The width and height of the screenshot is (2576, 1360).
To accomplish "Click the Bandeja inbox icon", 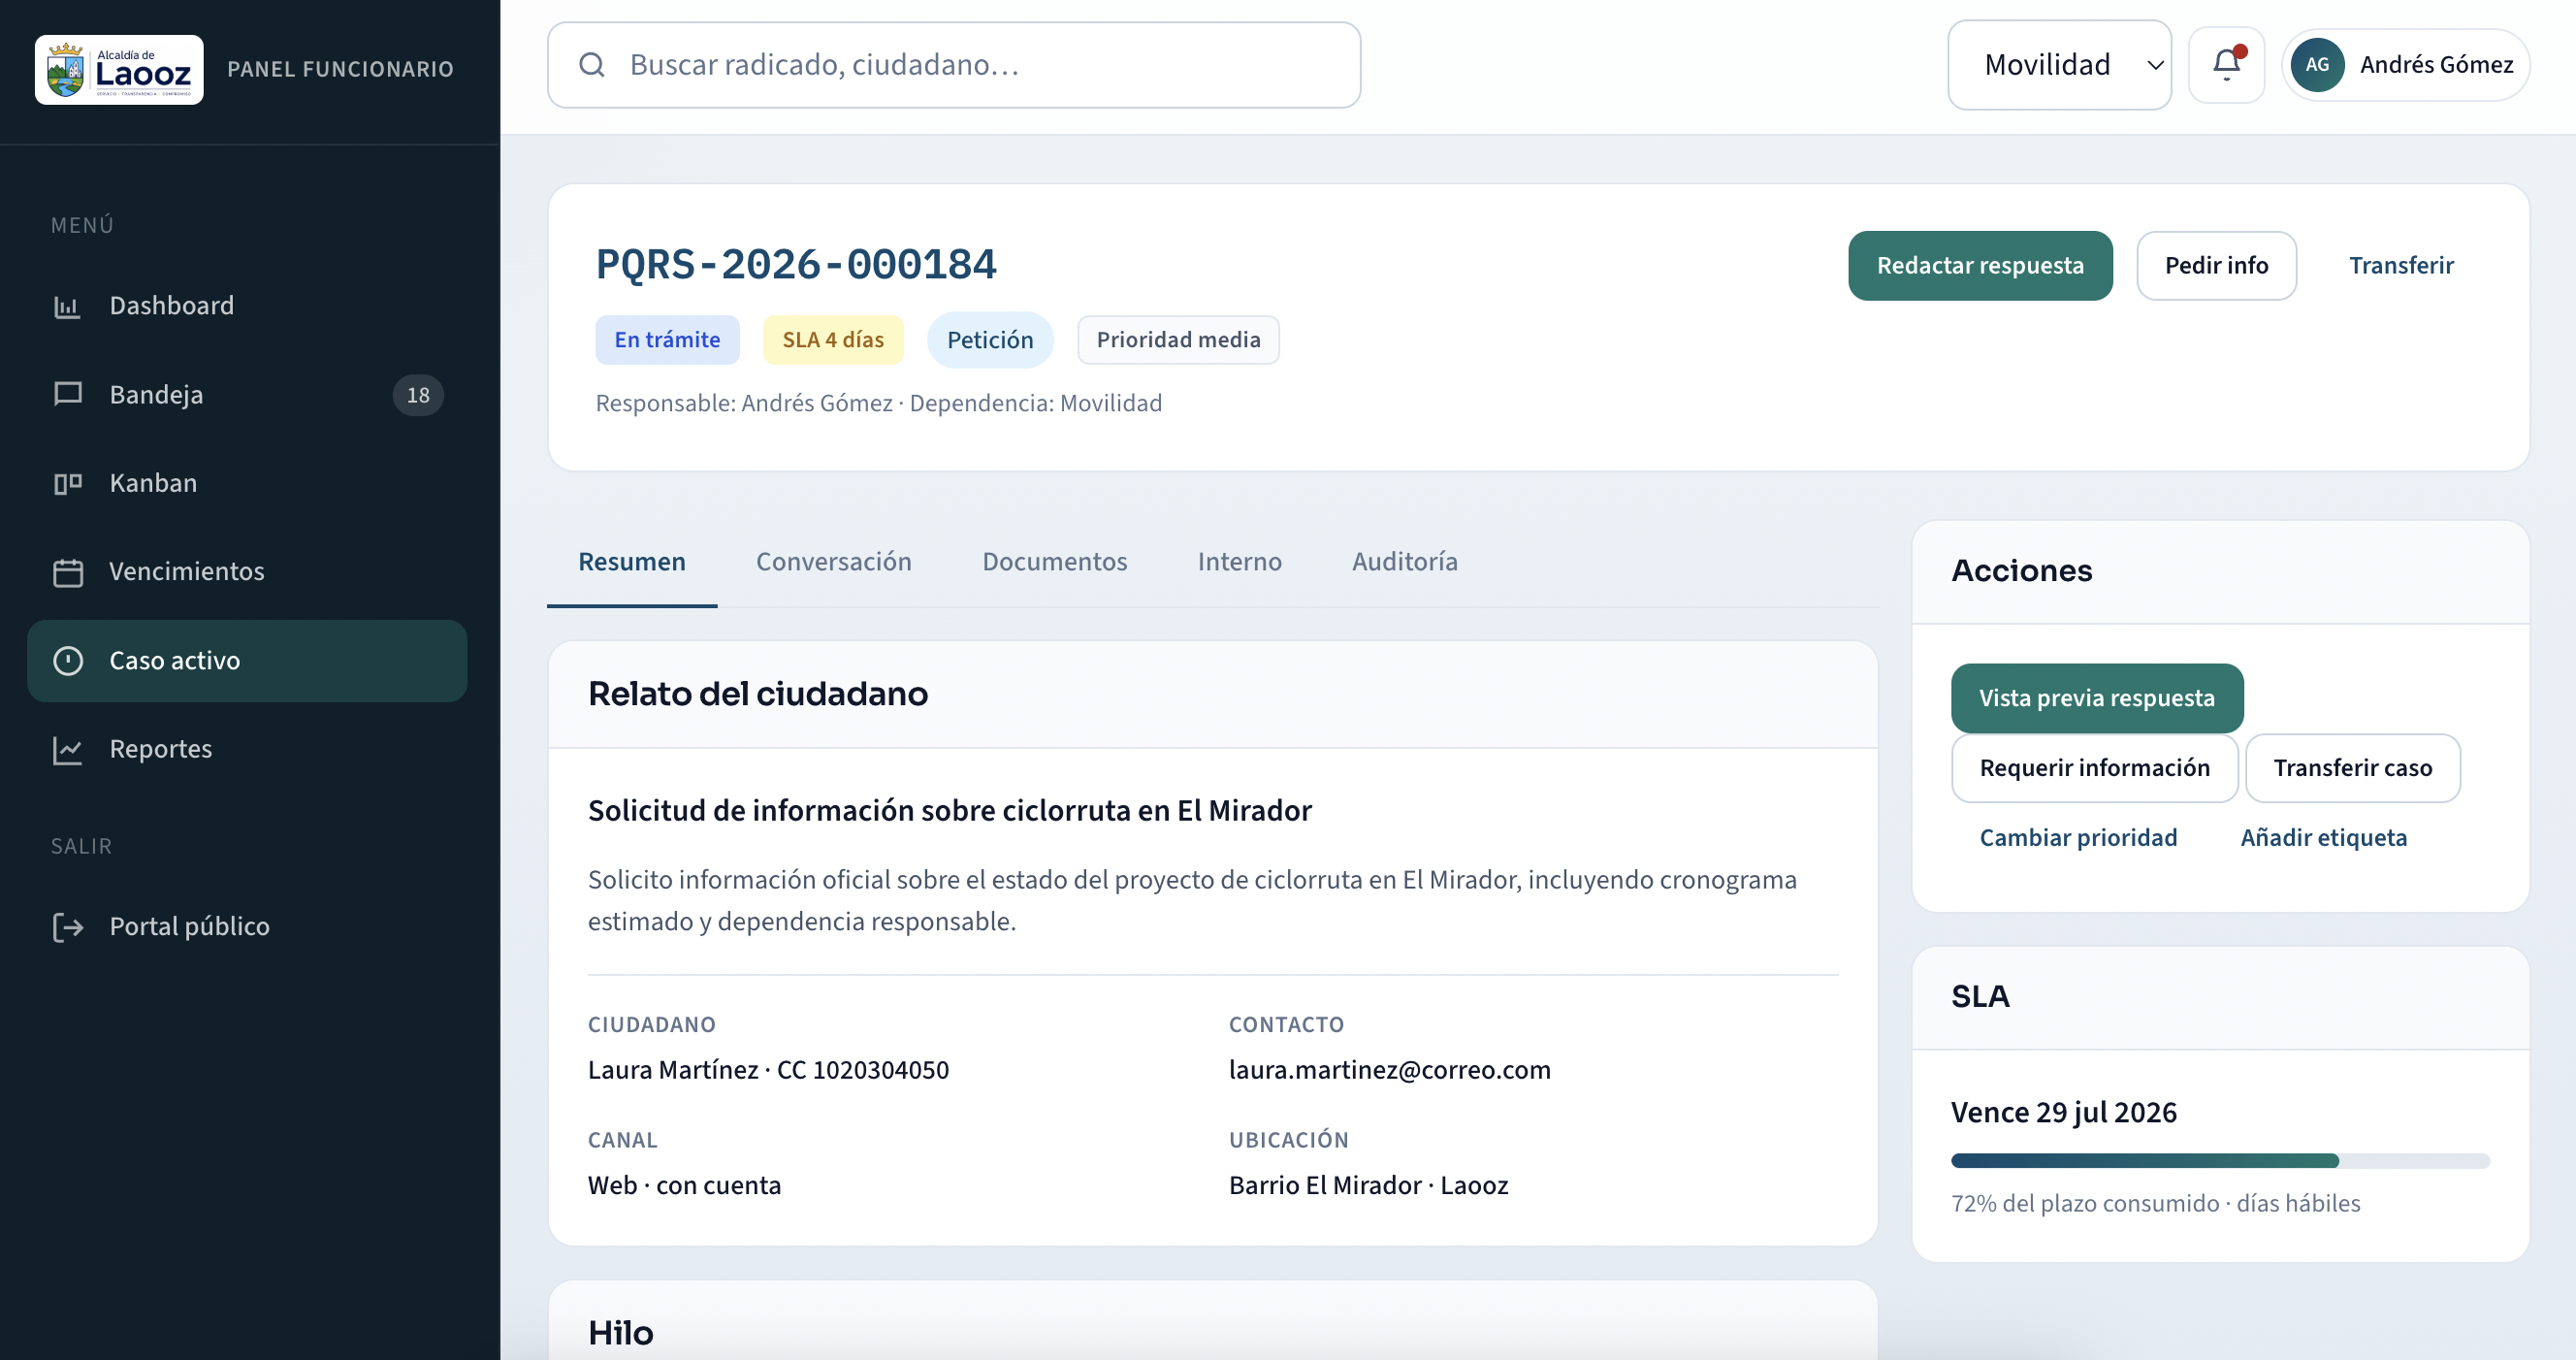I will [x=67, y=394].
